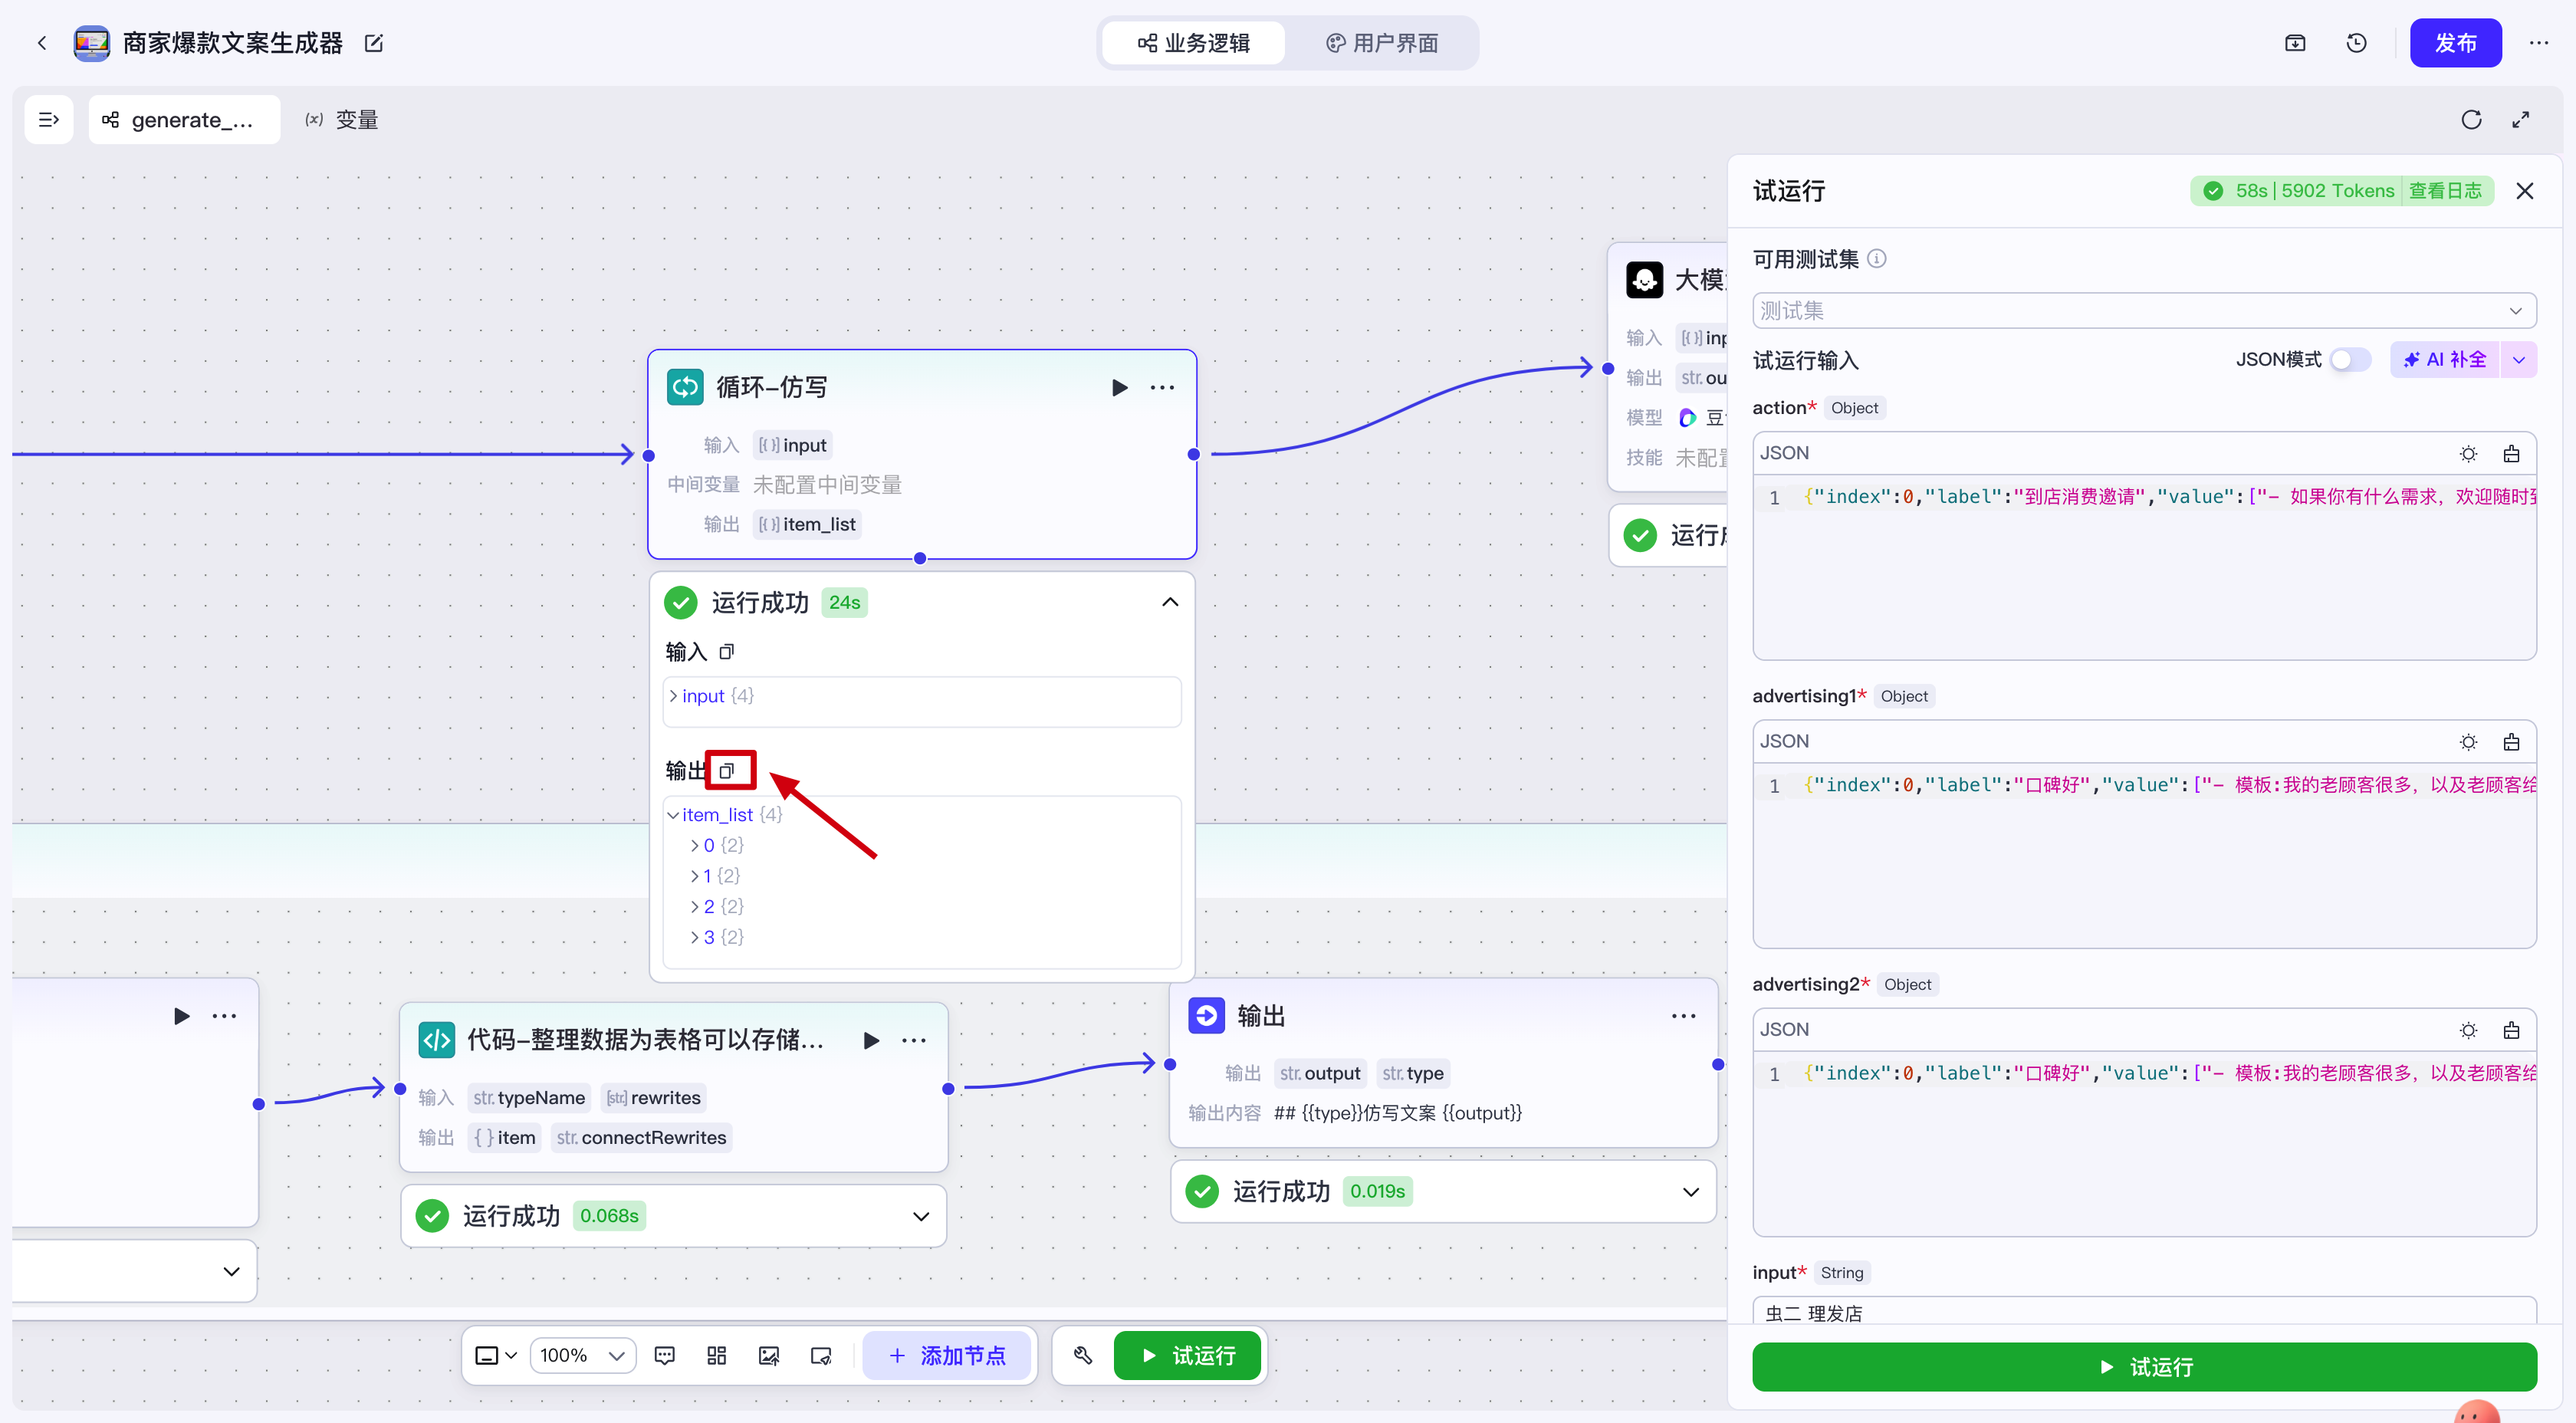Collapse the sidebar with the menu toggle icon
Image resolution: width=2576 pixels, height=1423 pixels.
48,120
